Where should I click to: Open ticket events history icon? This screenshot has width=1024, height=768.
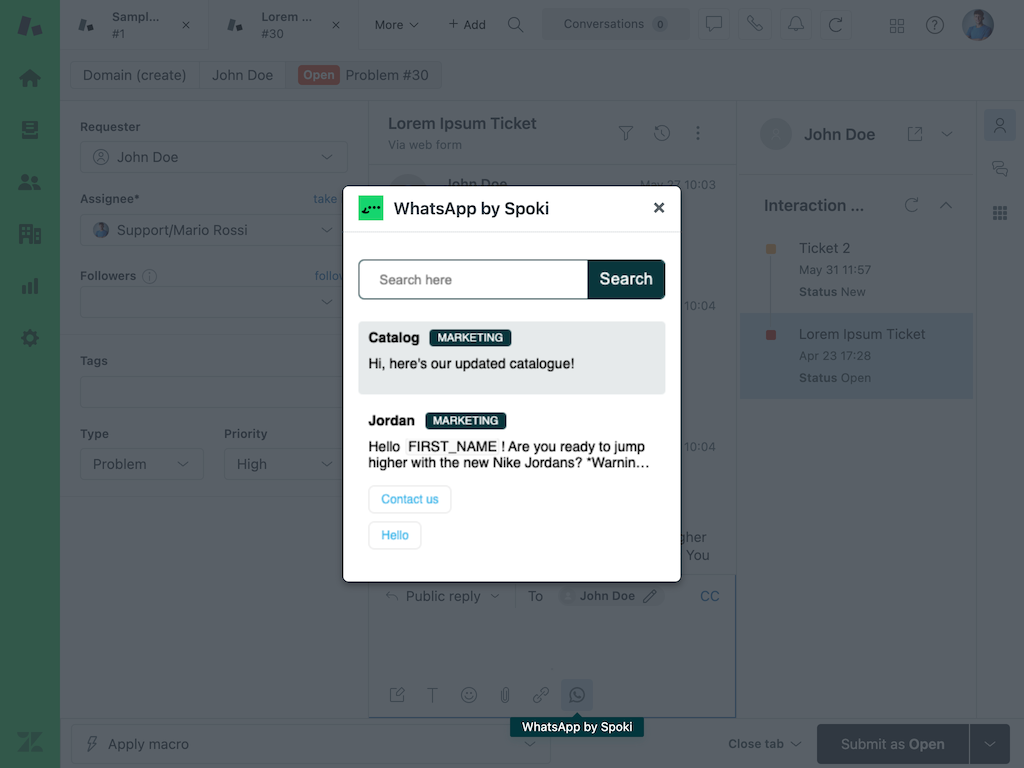click(662, 133)
